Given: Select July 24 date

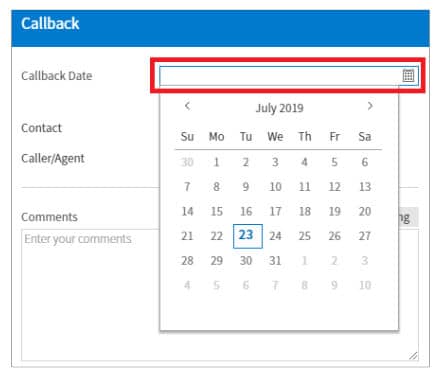Looking at the screenshot, I should click(275, 236).
